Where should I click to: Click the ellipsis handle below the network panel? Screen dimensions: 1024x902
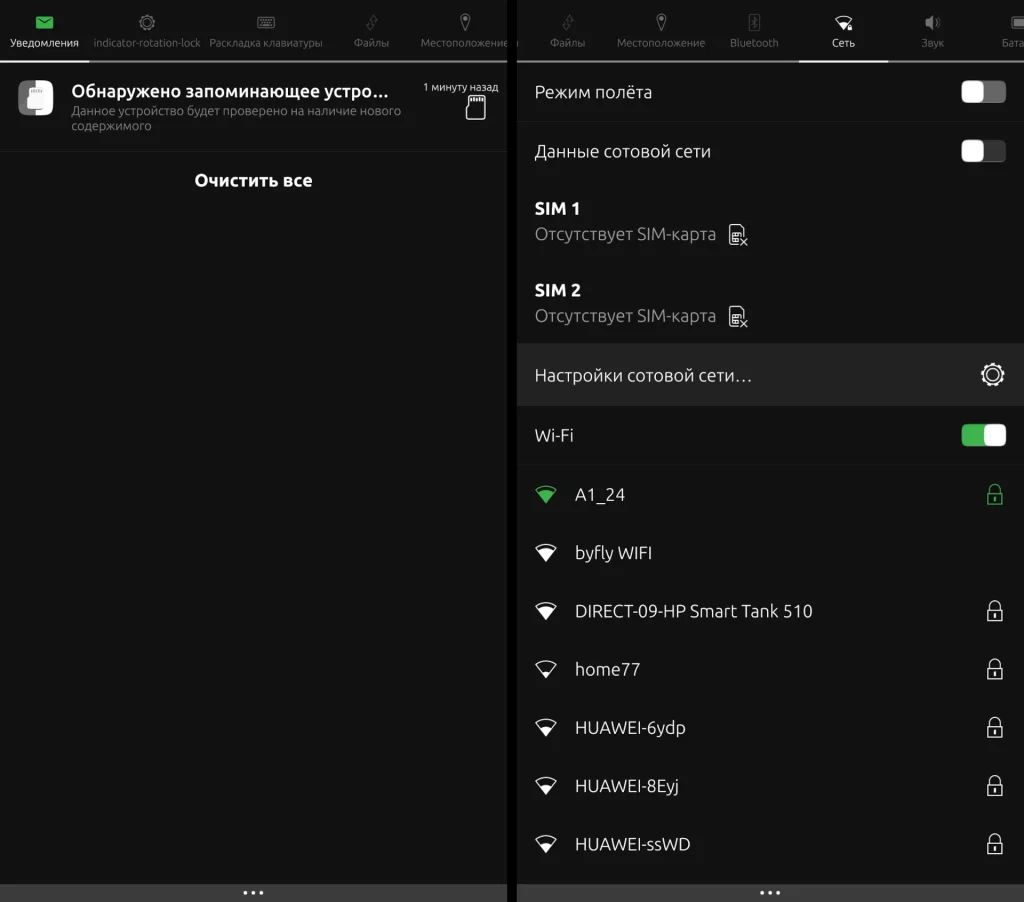[770, 892]
